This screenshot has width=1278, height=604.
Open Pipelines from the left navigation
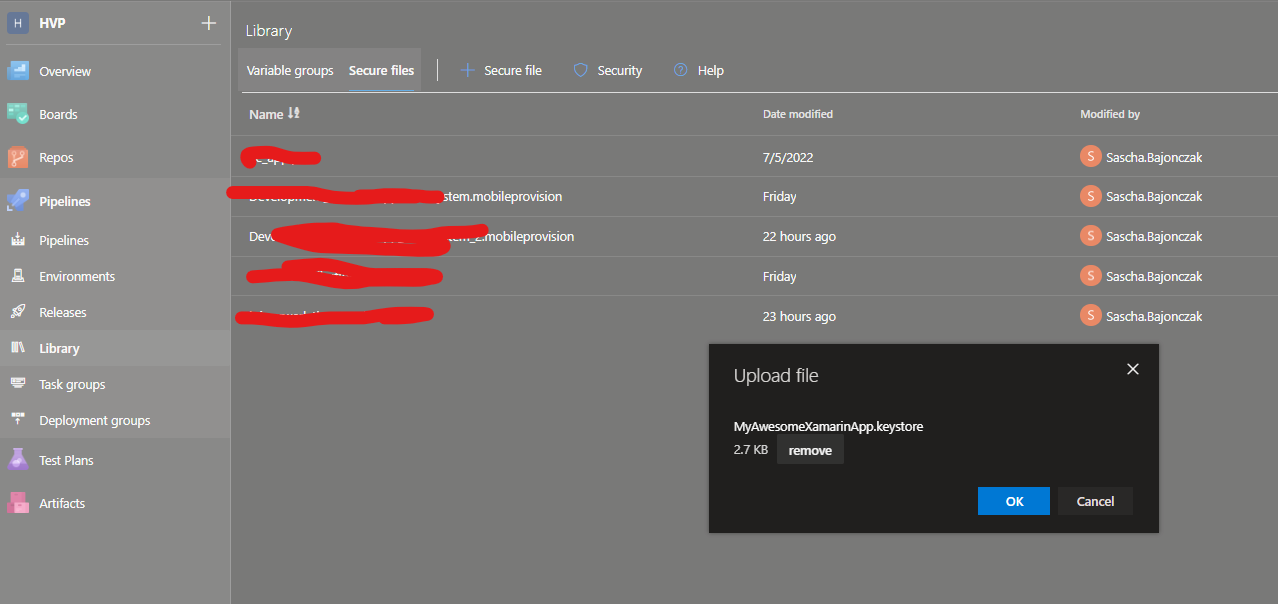coord(64,200)
